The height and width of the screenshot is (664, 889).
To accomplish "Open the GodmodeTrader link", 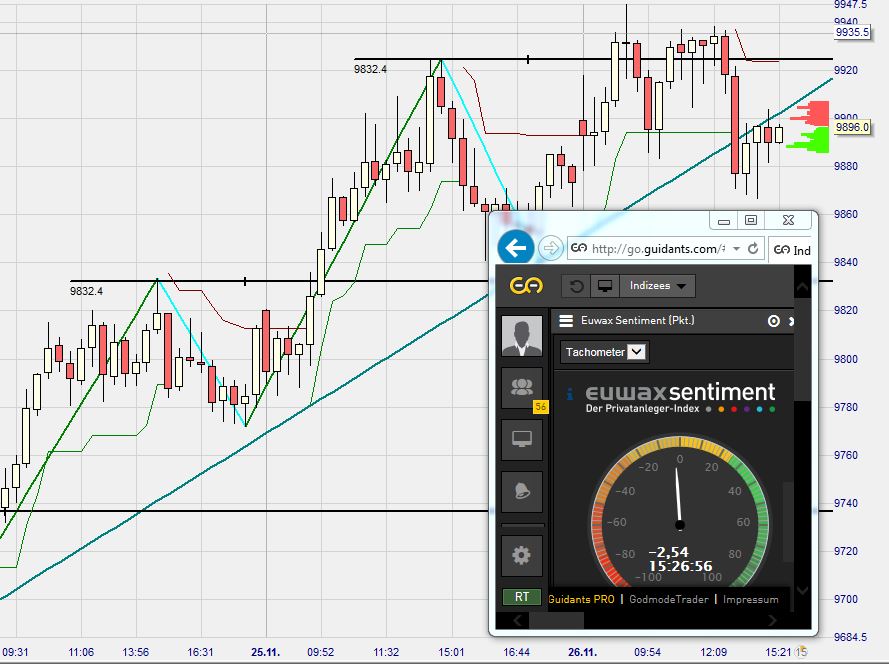I will point(668,599).
